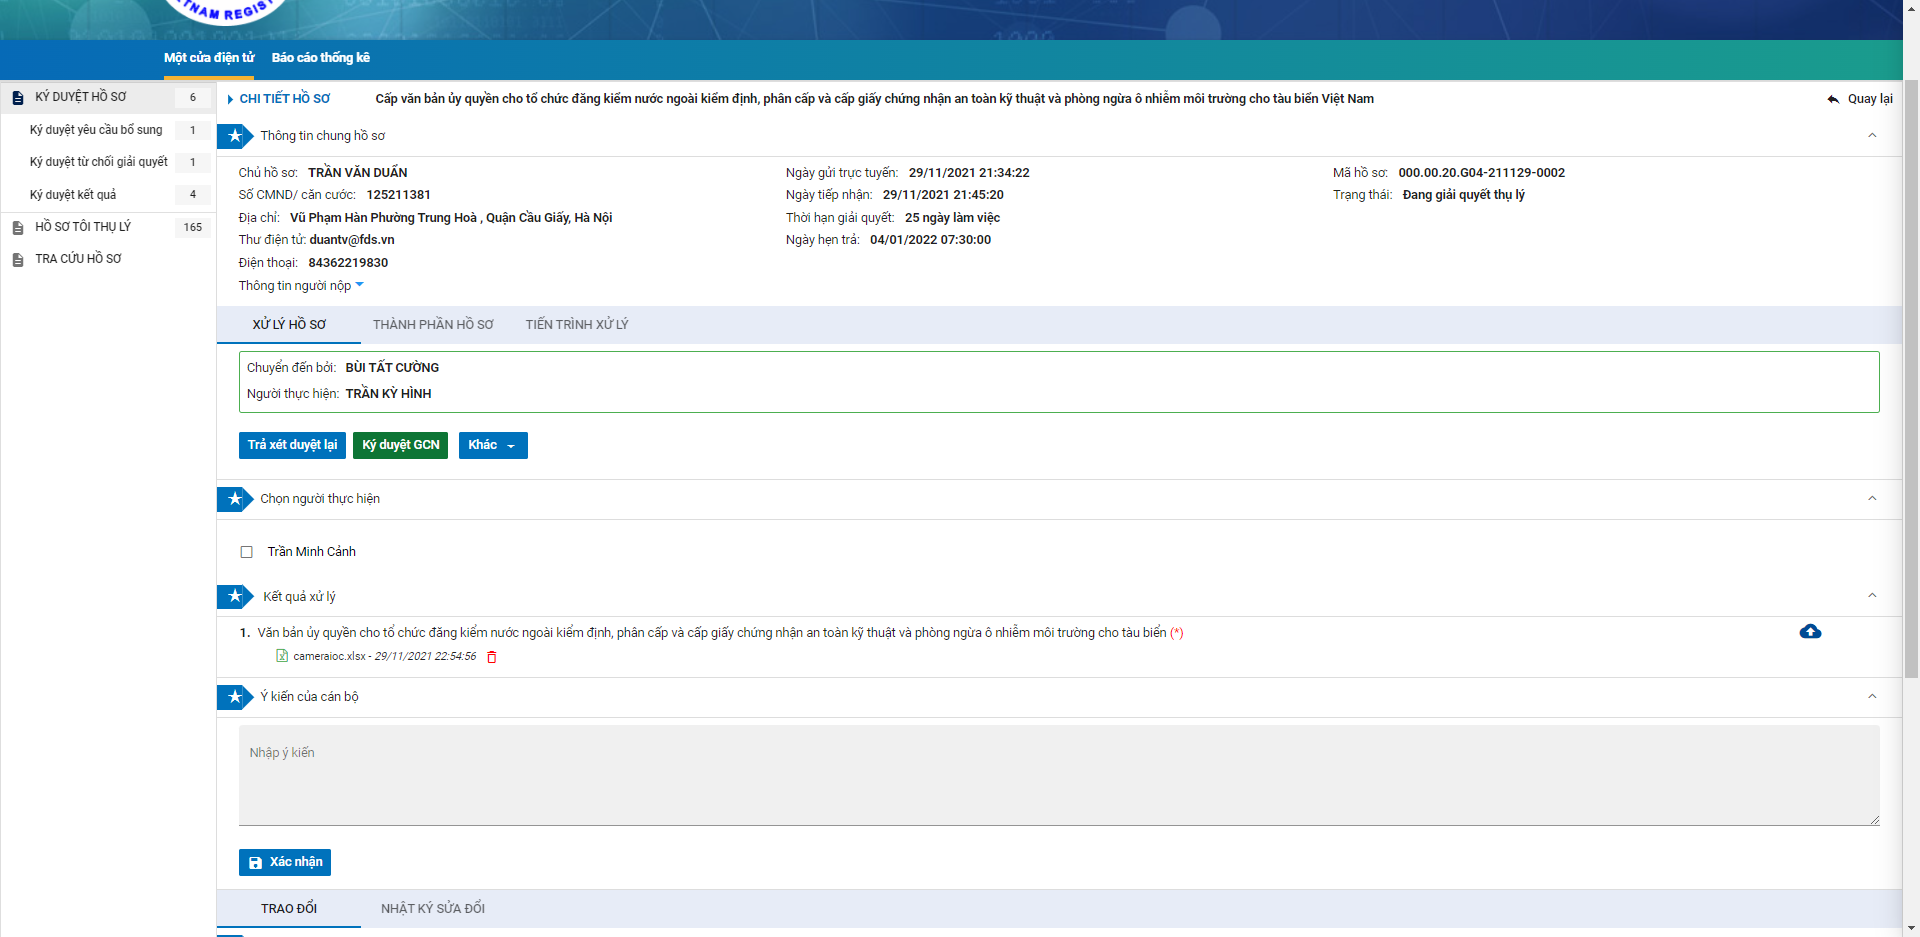
Task: Click the Nhập ý kiến comment textarea
Action: point(1059,776)
